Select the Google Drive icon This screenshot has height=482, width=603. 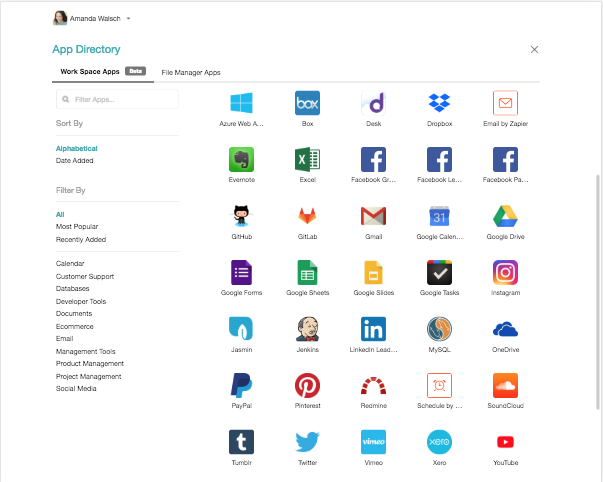tap(505, 216)
